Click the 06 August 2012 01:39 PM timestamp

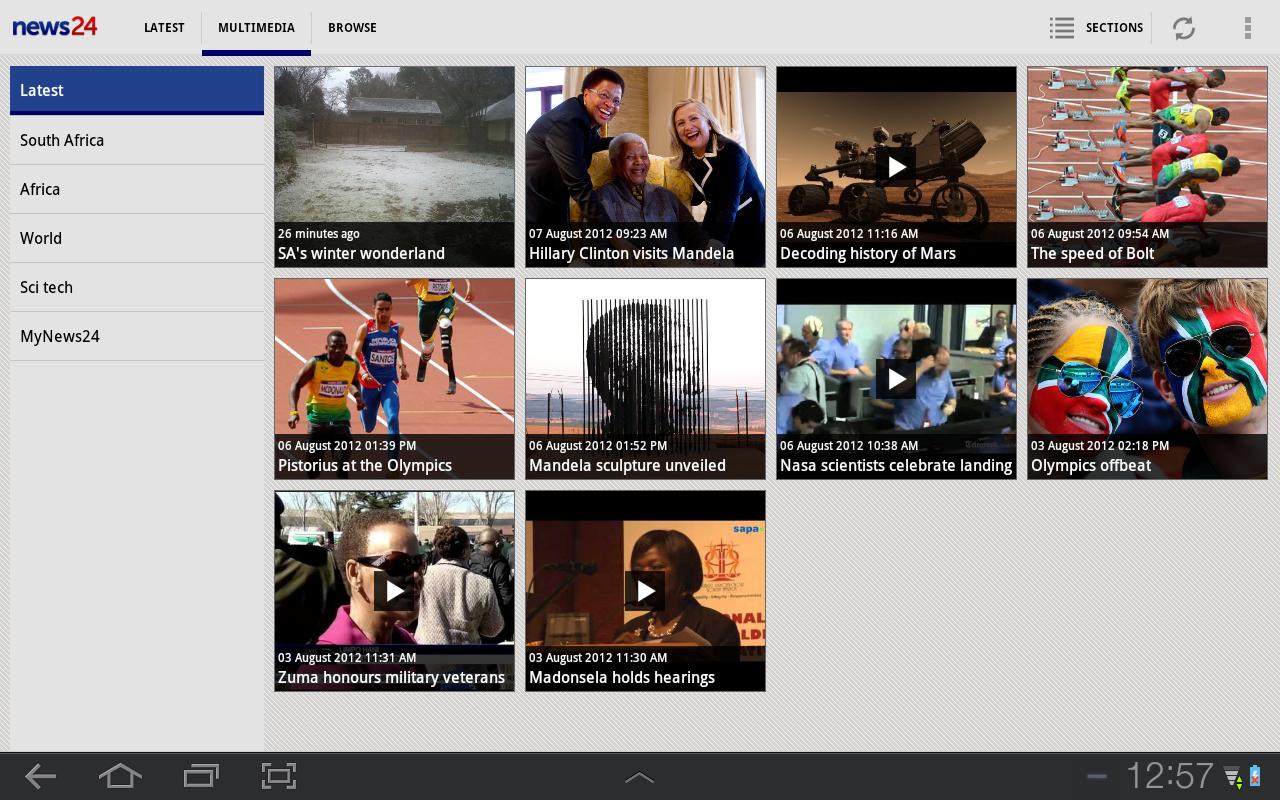347,446
